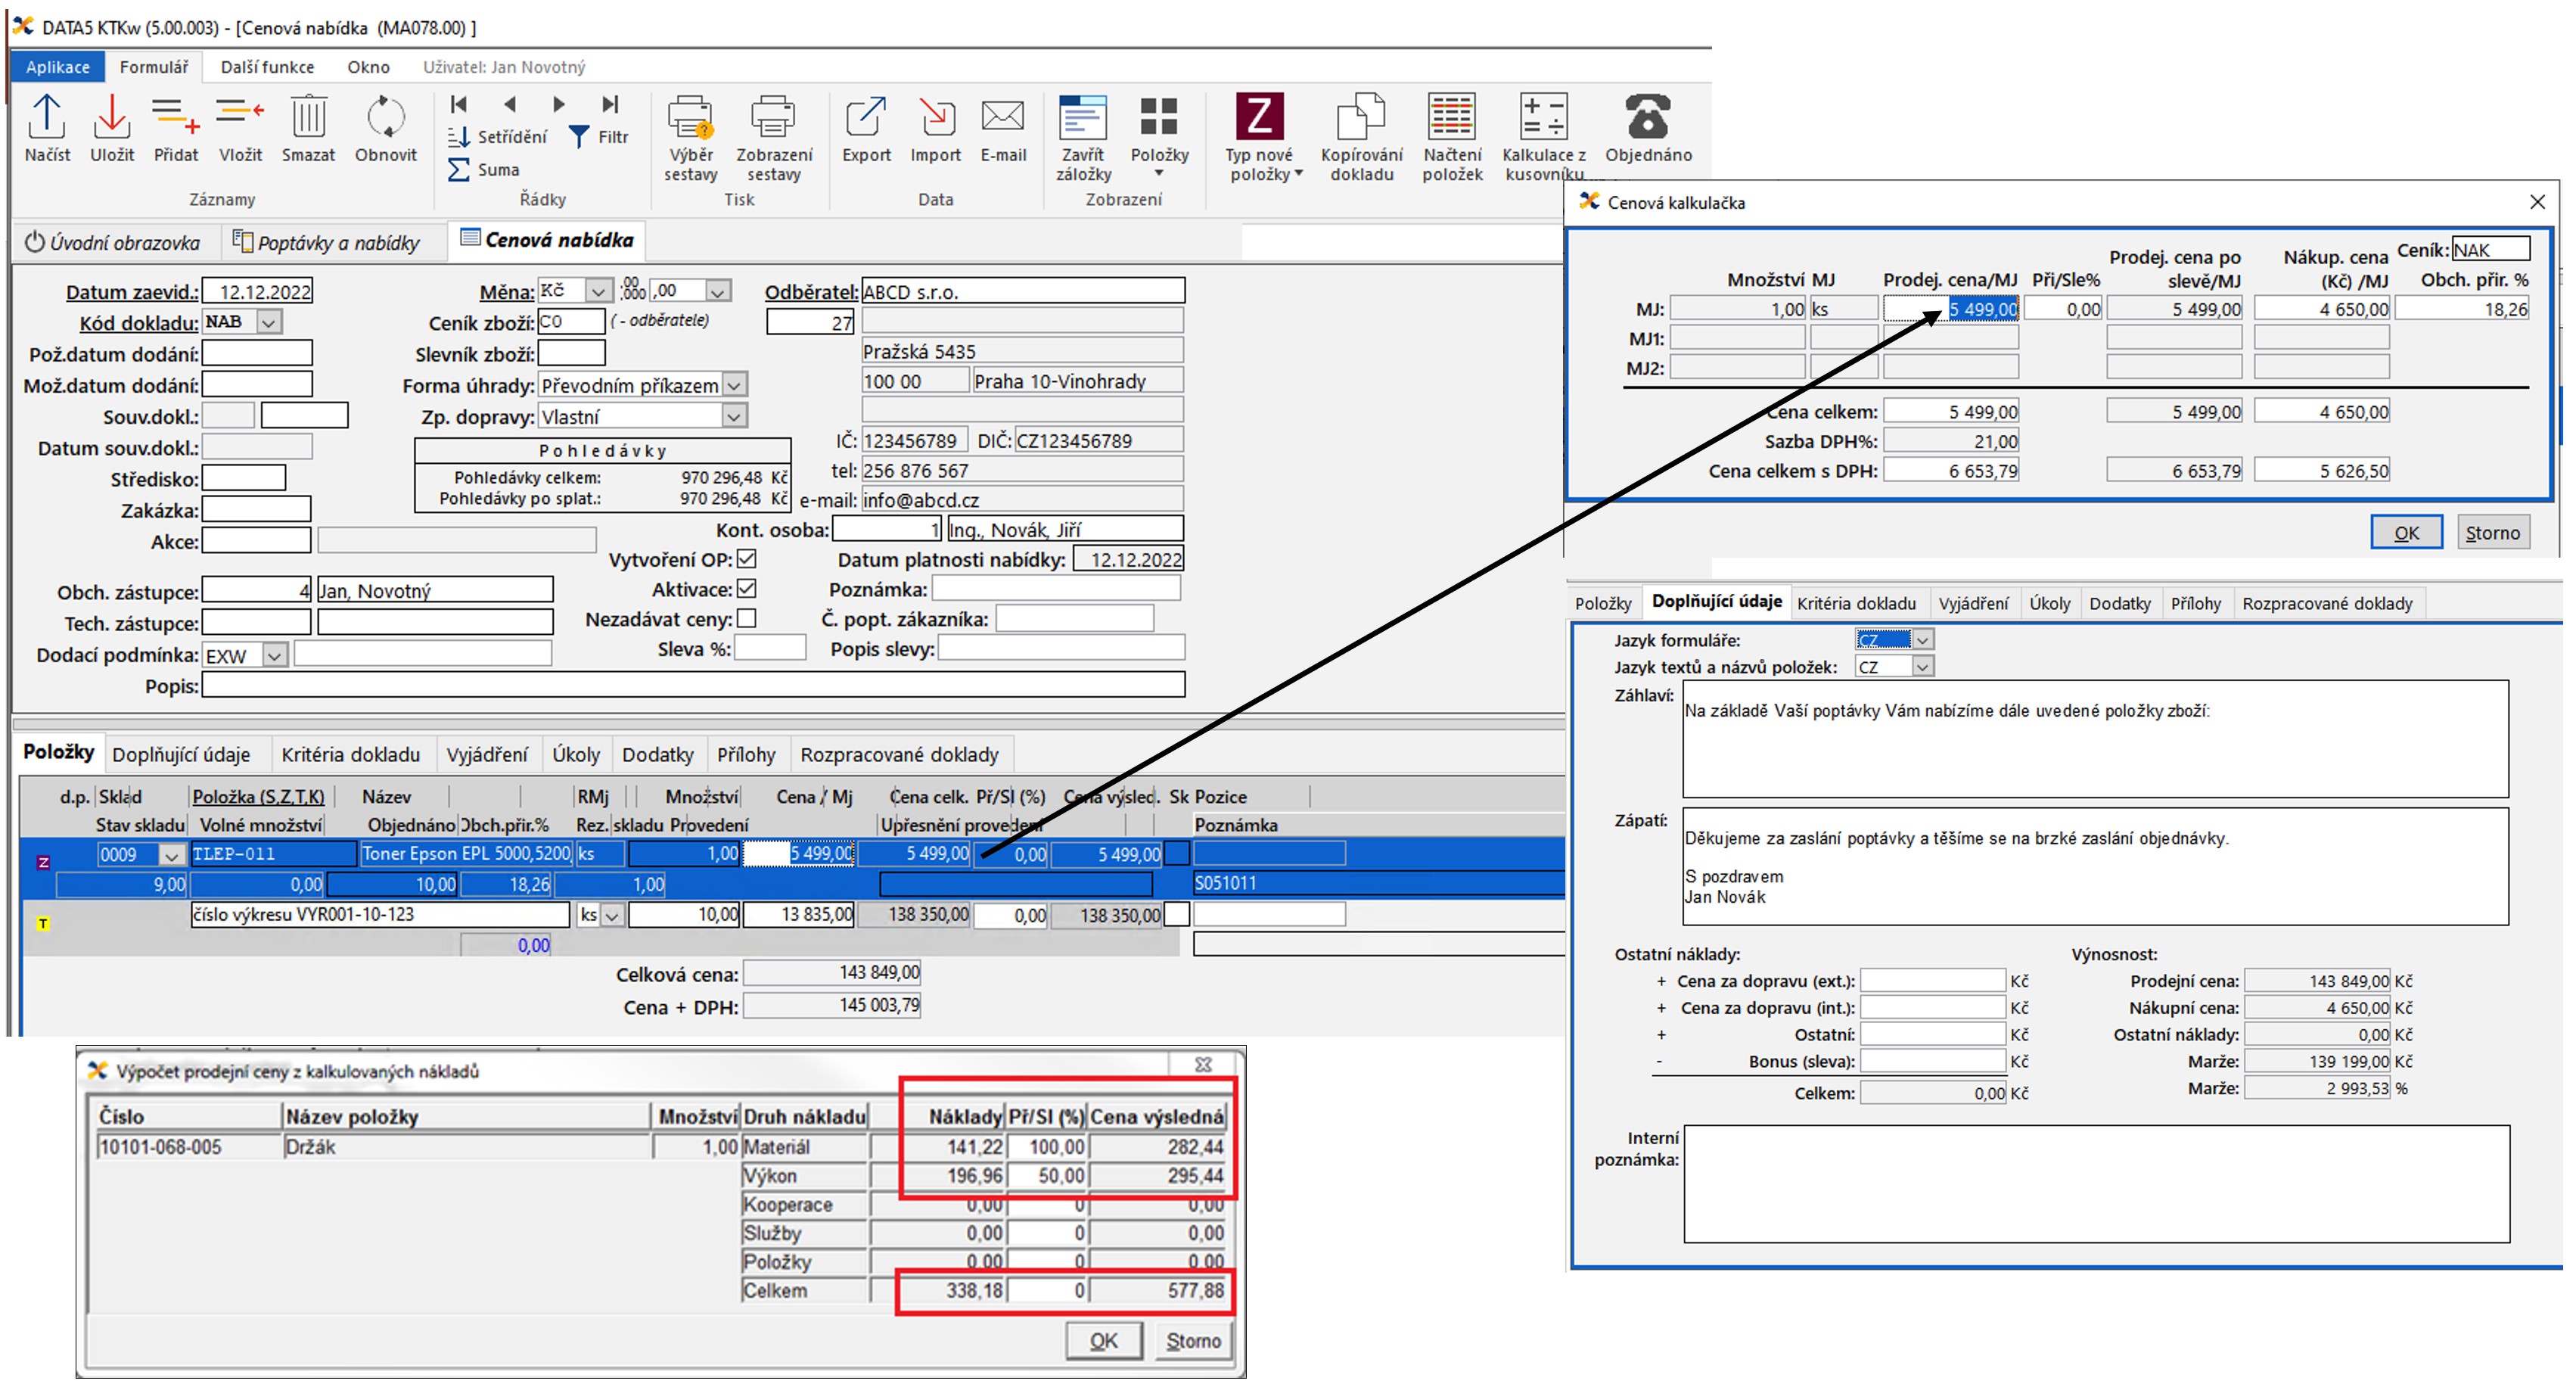Click the Popis text field
The height and width of the screenshot is (1387, 2576).
(692, 685)
